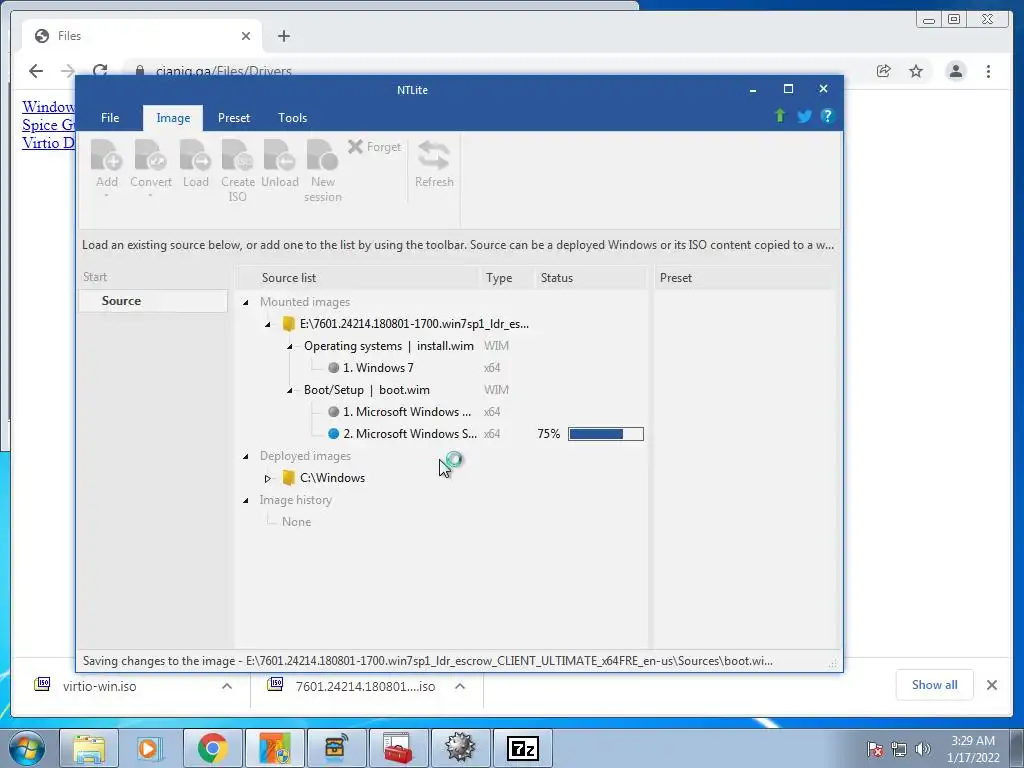Click the Chrome share page icon
The image size is (1024, 768).
(x=884, y=71)
